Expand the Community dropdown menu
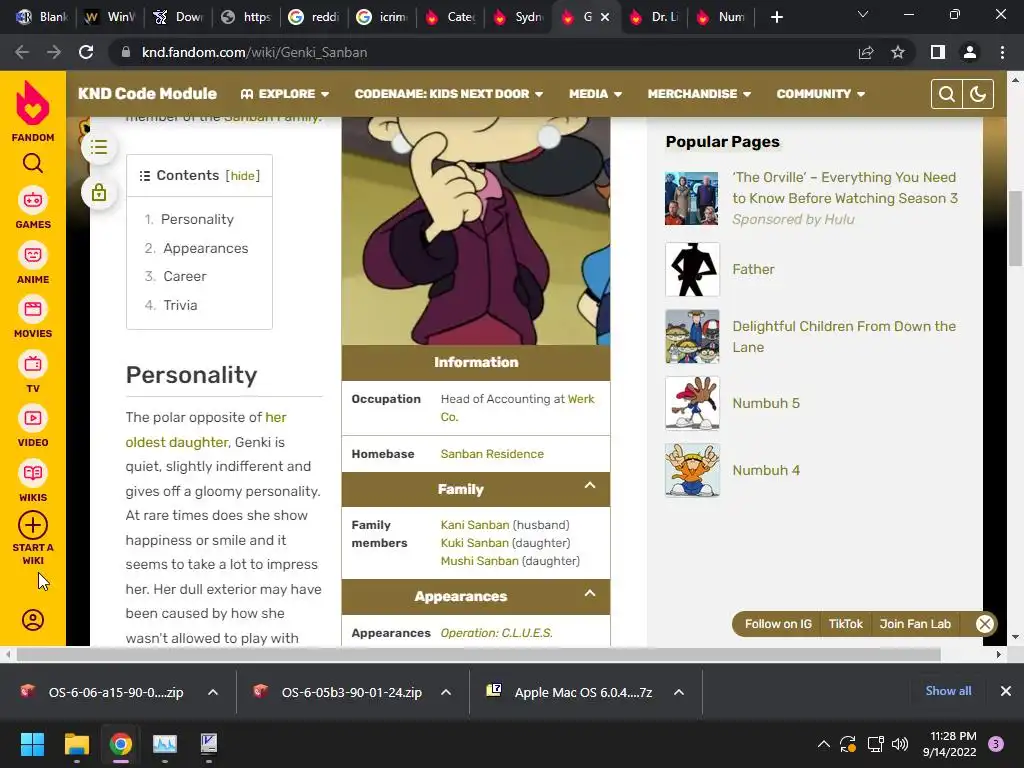Screen dimensions: 1024x768 820,94
